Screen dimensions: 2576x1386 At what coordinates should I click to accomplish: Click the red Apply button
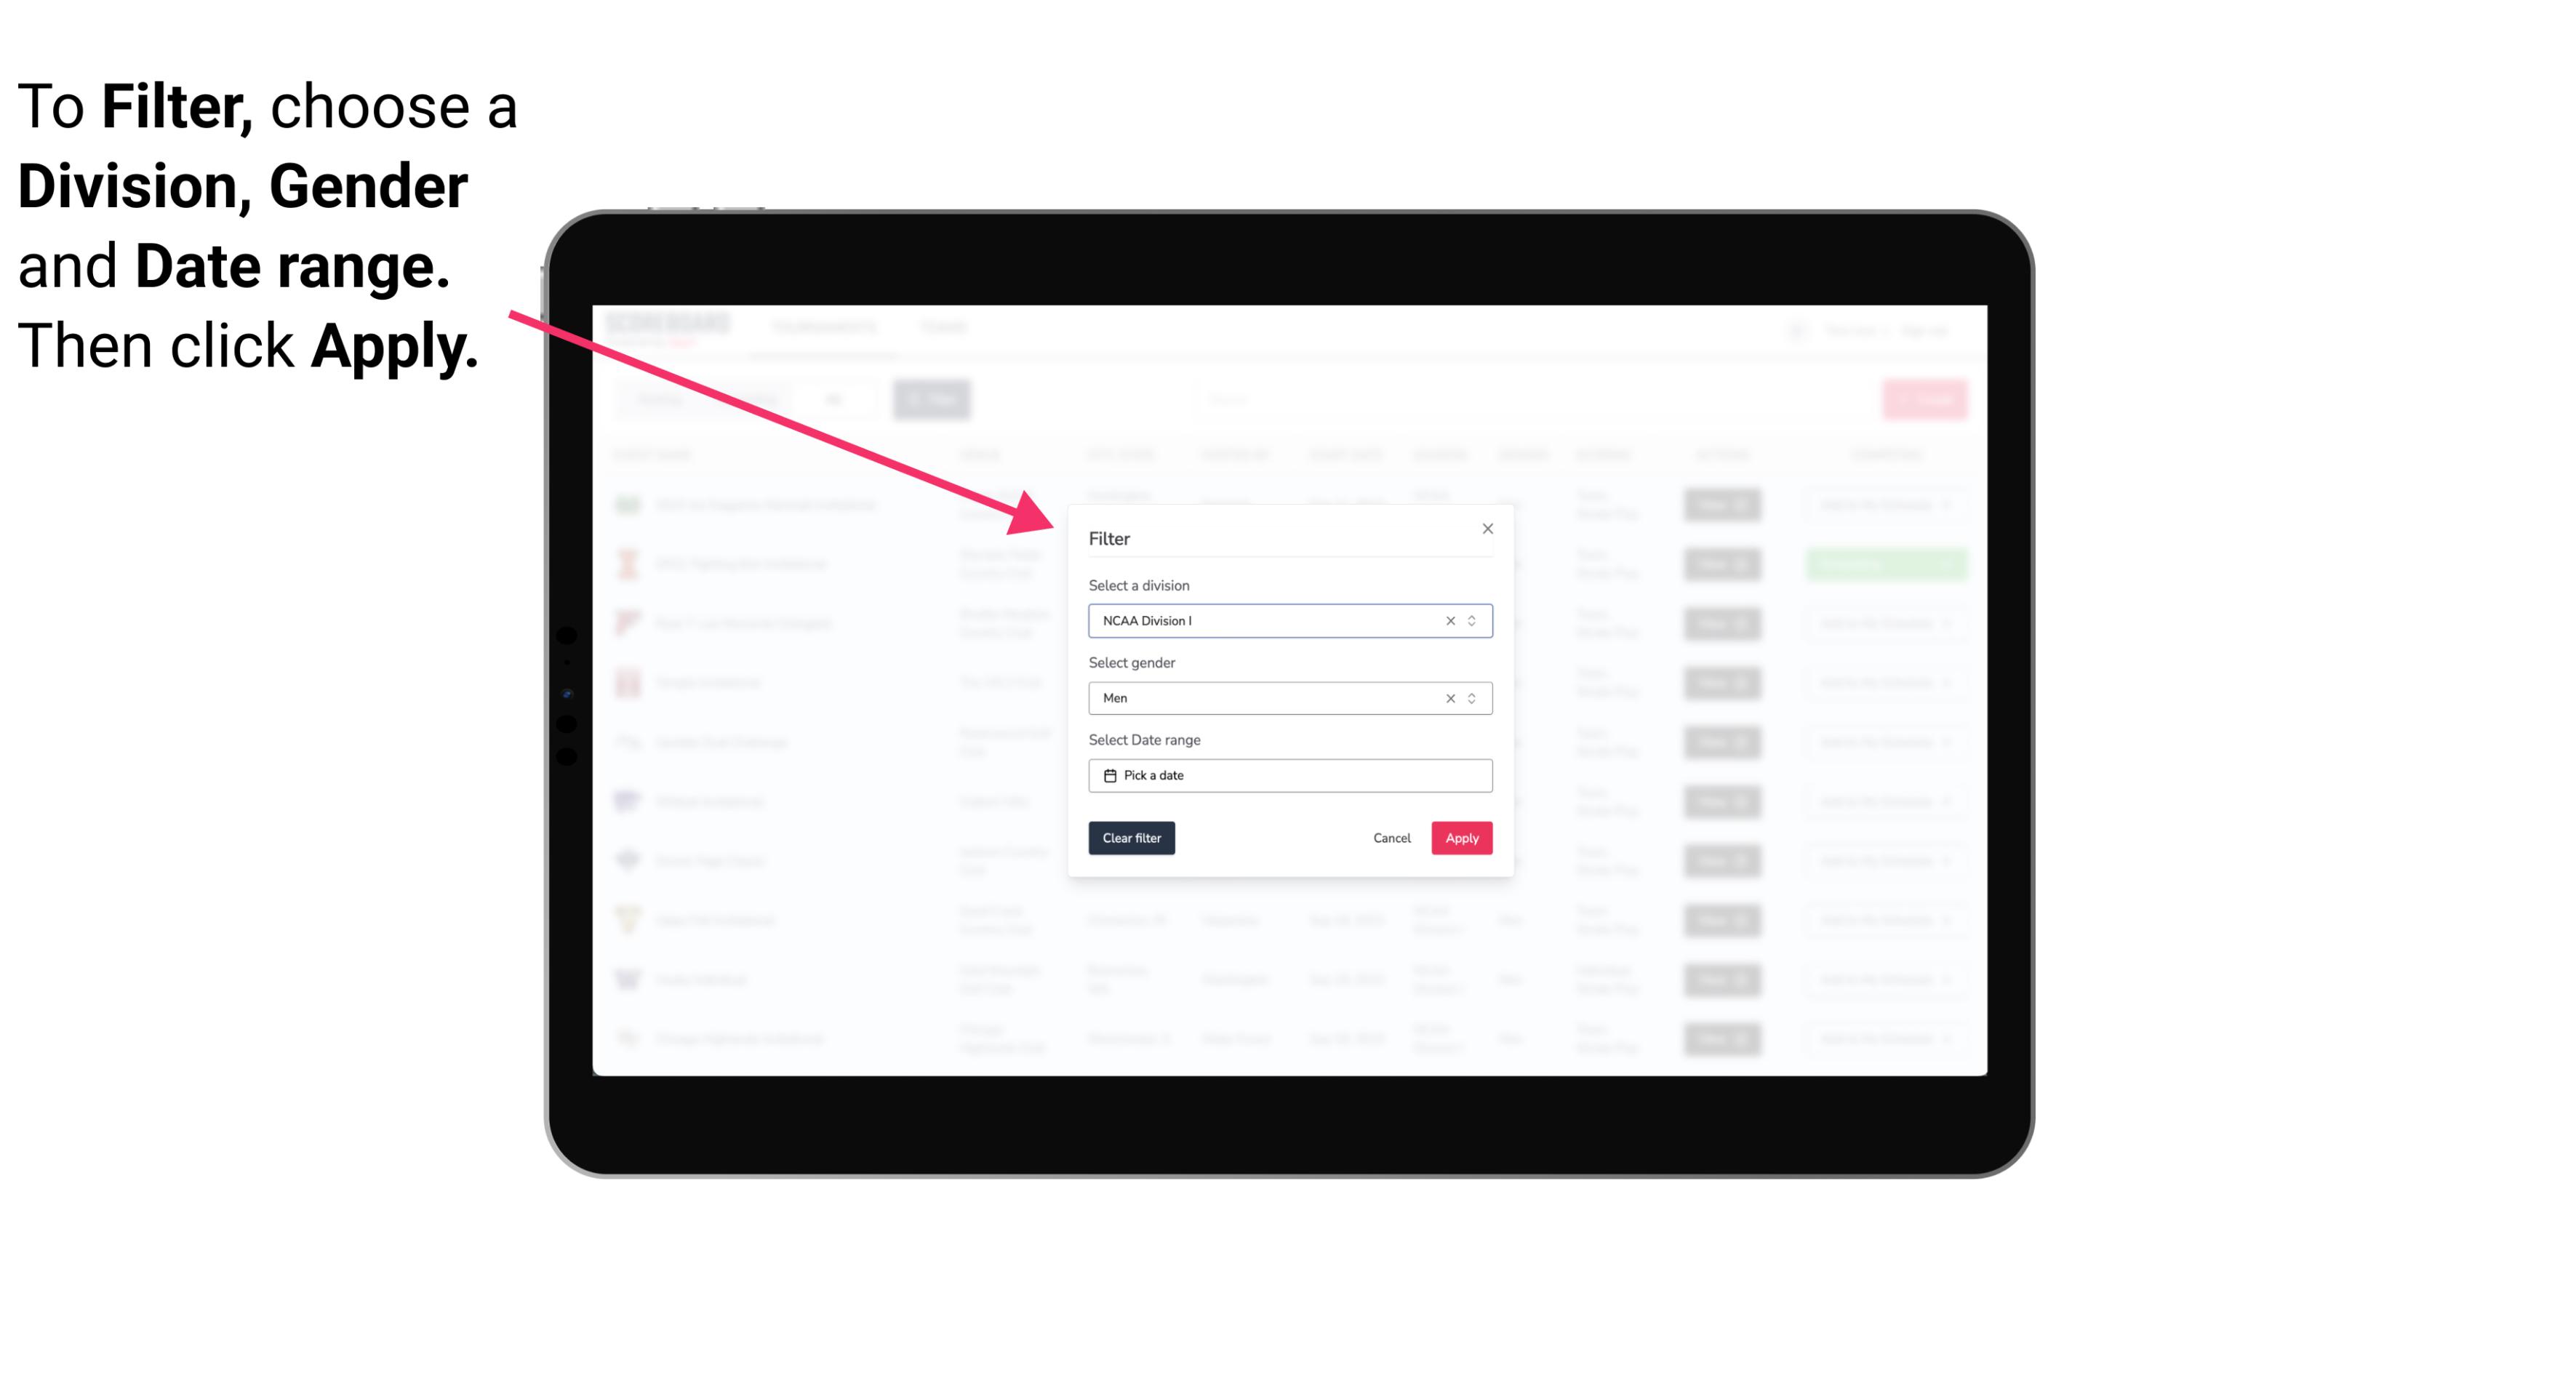(x=1460, y=838)
